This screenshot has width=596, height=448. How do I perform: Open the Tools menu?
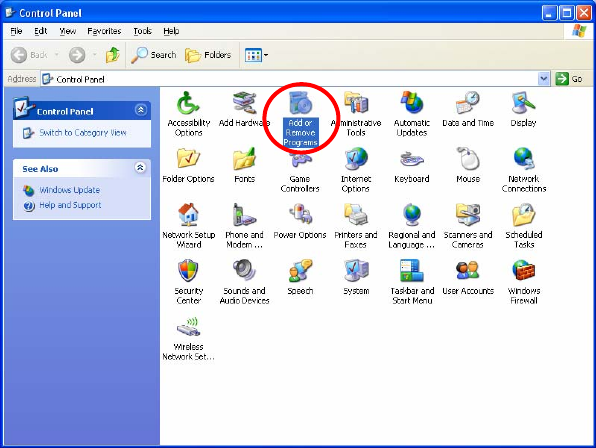tap(143, 31)
